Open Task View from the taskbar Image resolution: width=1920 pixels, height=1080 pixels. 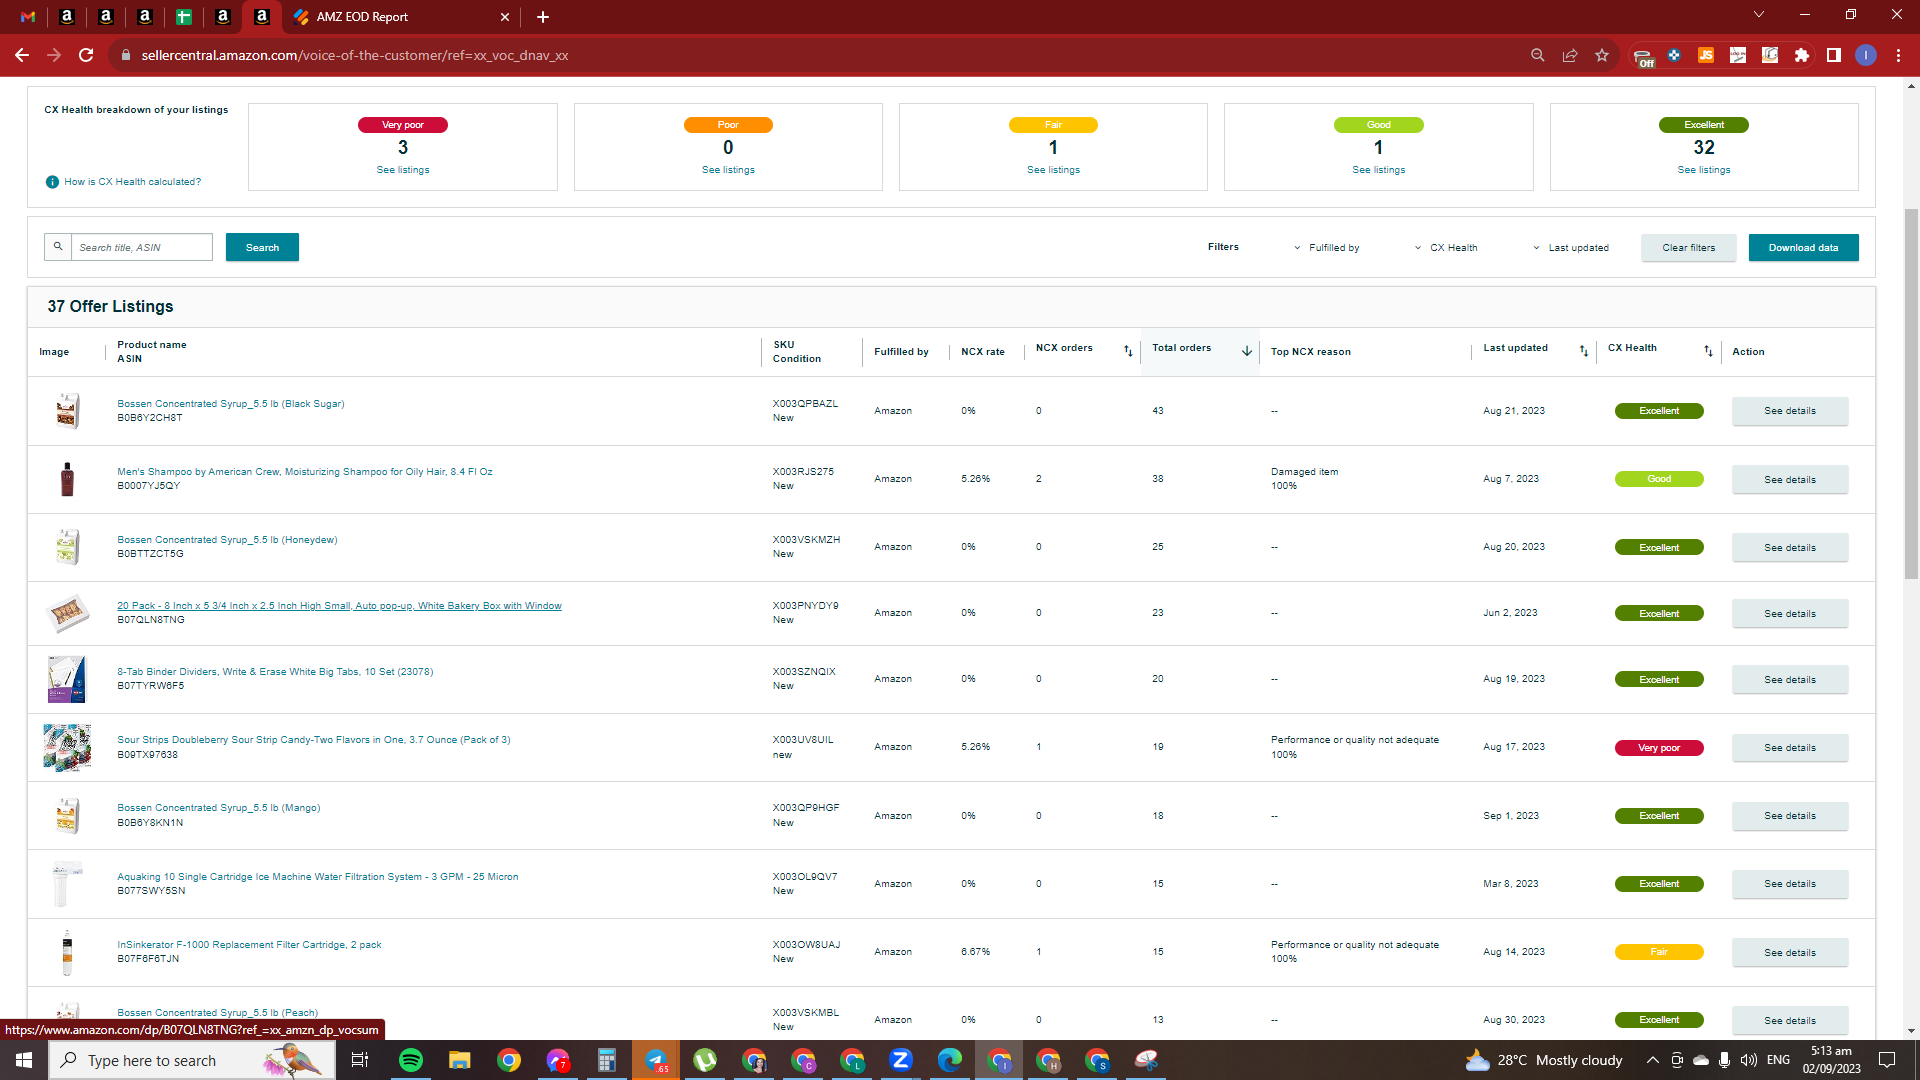[360, 1060]
